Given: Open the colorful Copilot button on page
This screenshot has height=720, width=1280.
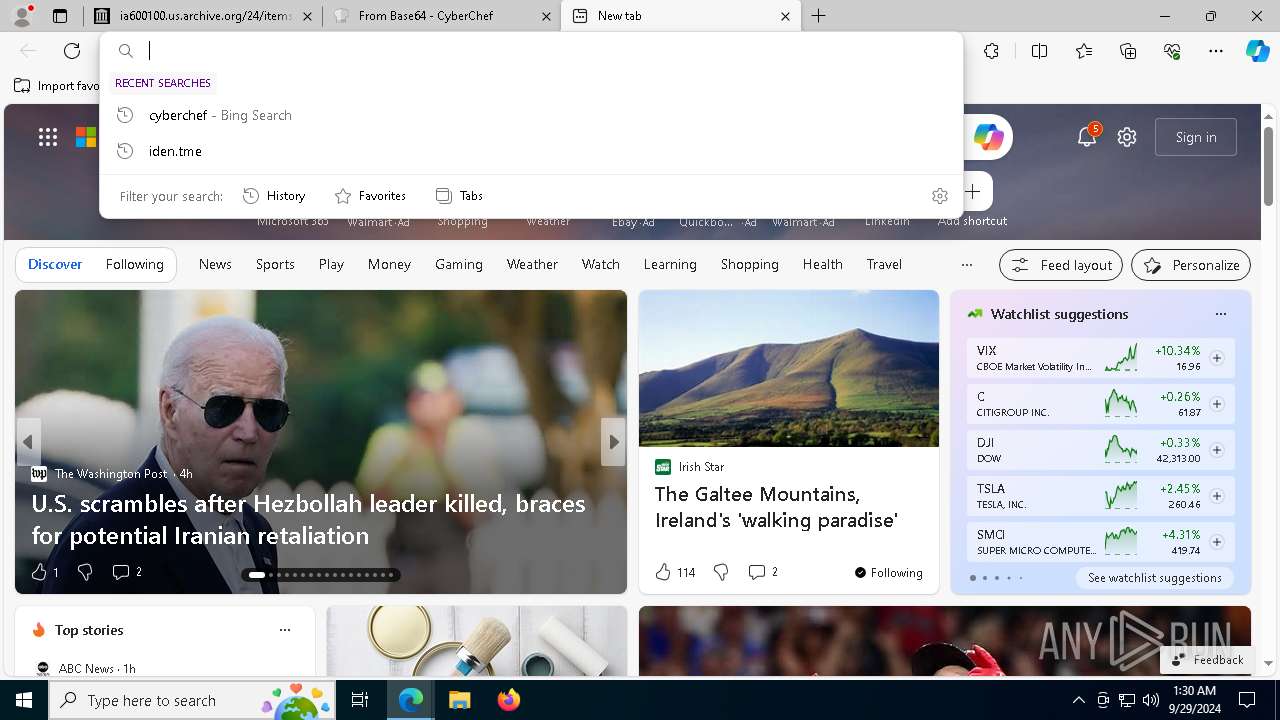Looking at the screenshot, I should [988, 137].
